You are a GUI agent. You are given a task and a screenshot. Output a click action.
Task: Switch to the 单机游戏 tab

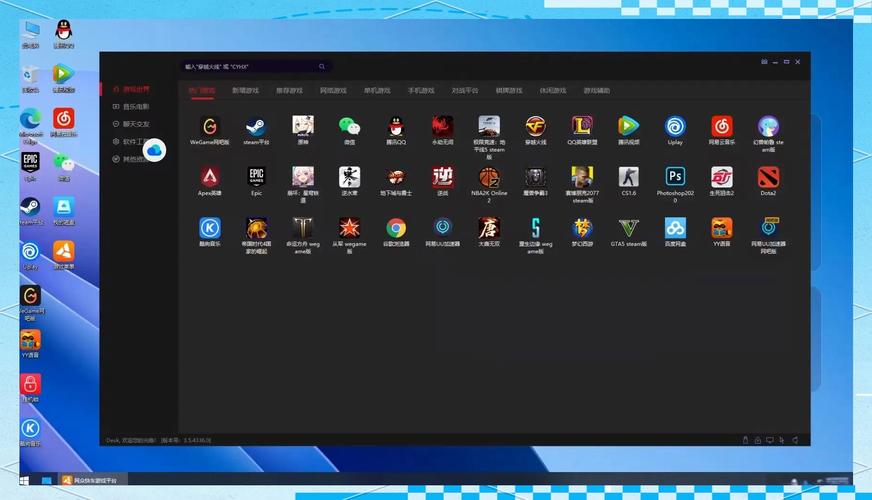click(x=377, y=90)
